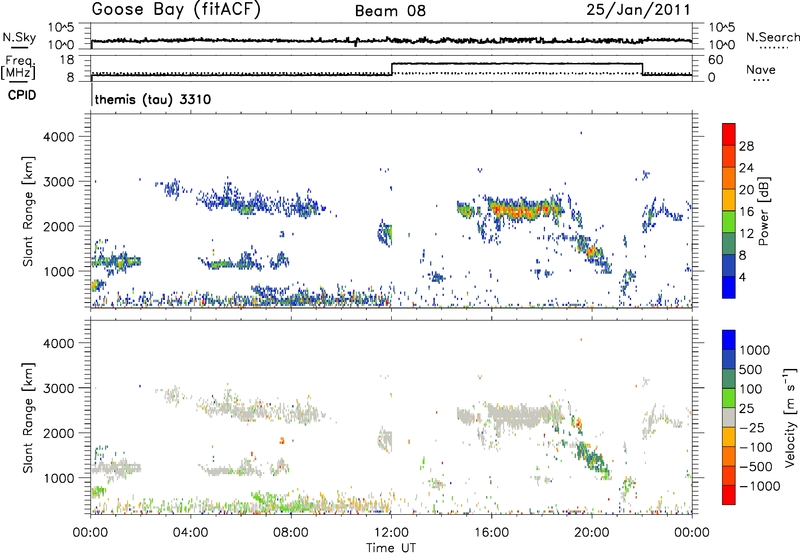Click the '100' tick on Velocity colorbar
Screen dimensions: 800x554
(x=751, y=389)
